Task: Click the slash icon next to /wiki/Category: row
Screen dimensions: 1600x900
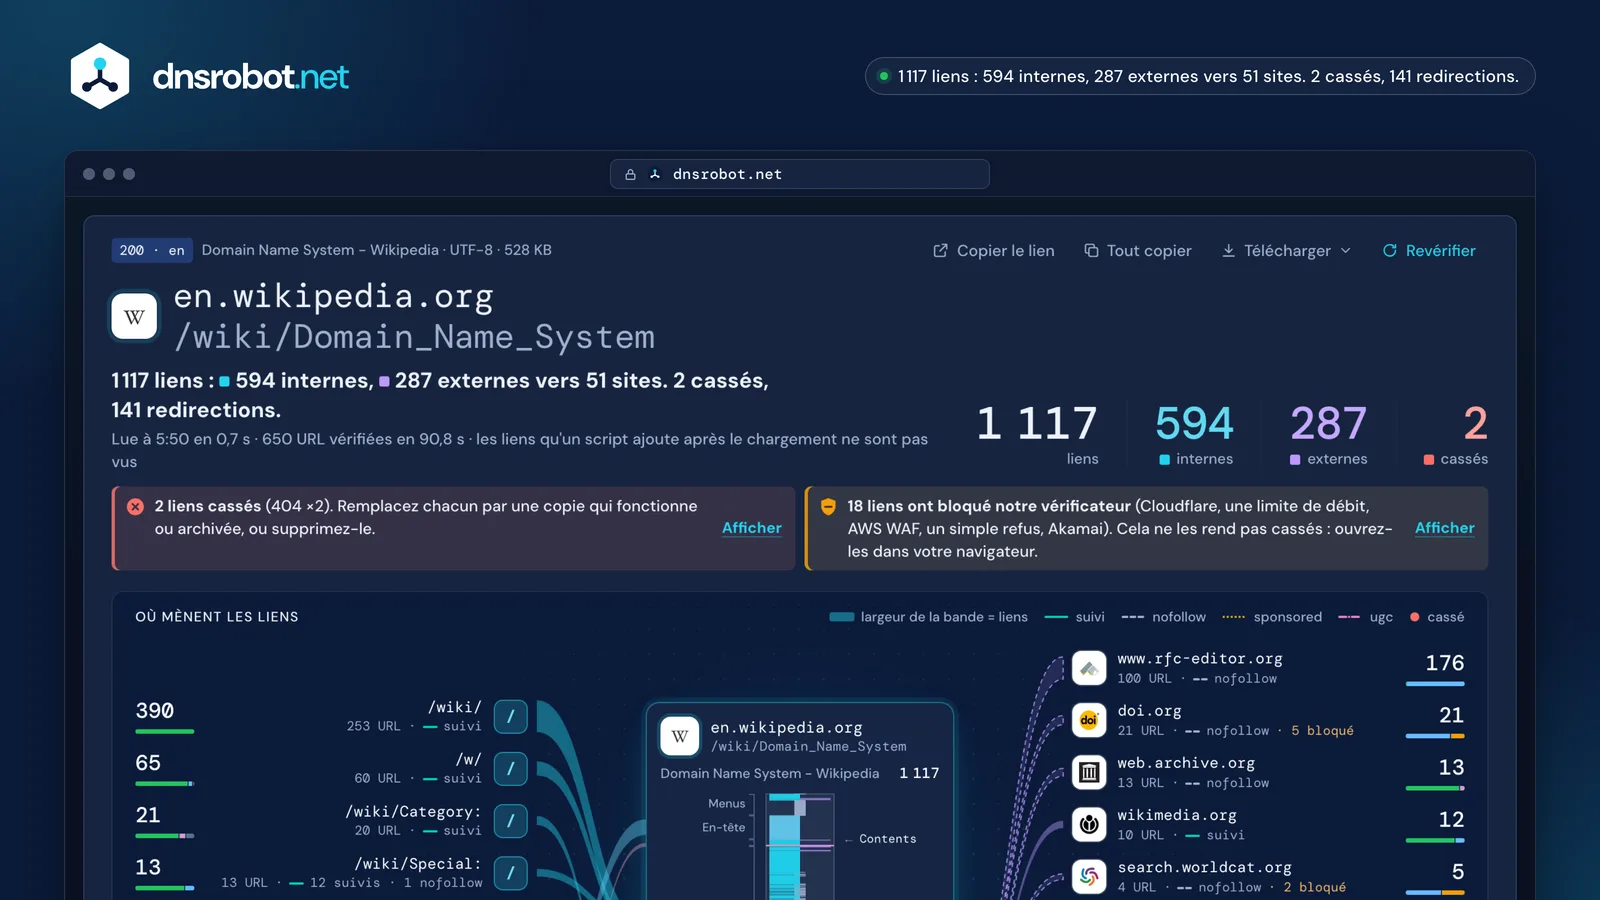Action: pos(511,820)
